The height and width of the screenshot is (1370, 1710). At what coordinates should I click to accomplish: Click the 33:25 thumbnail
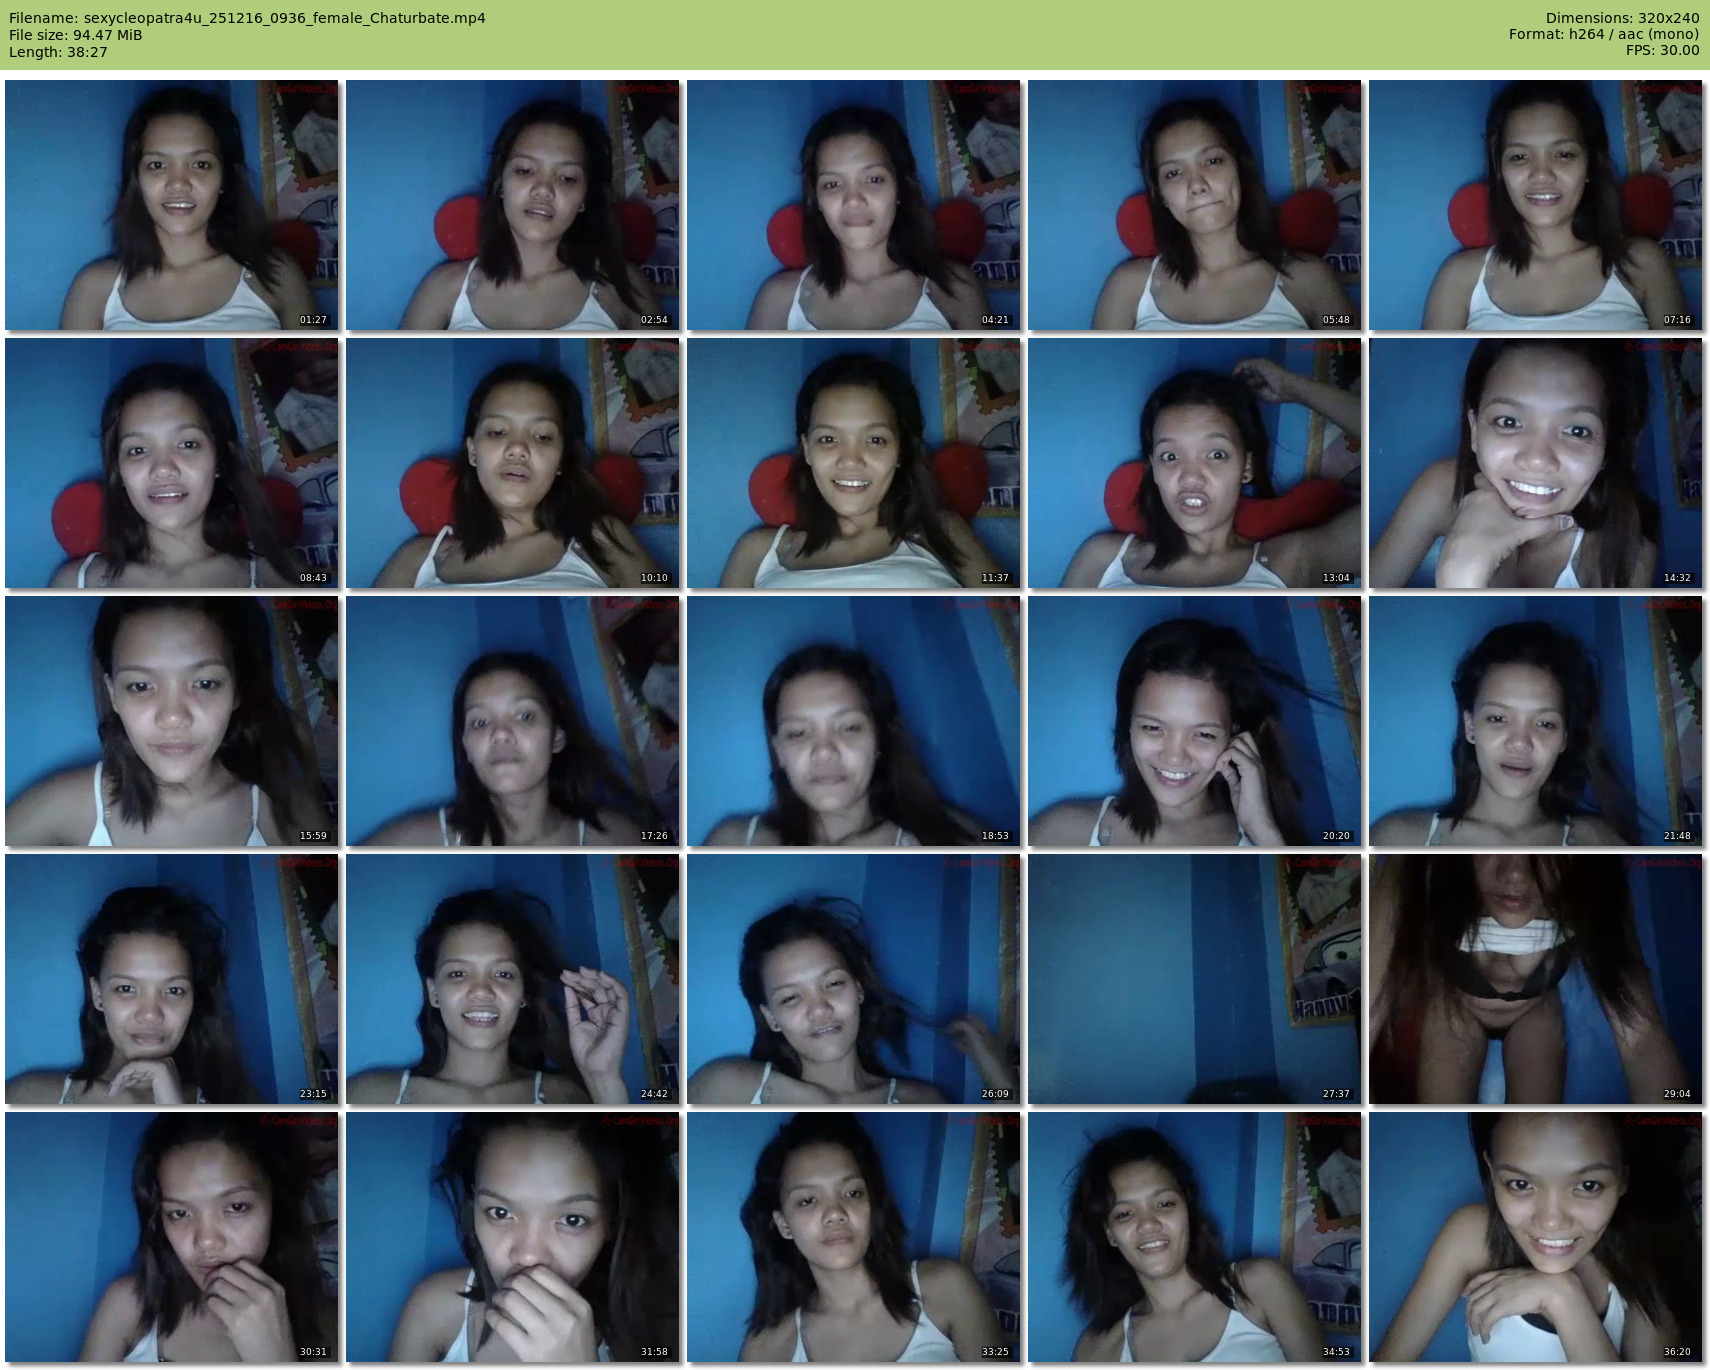(854, 1237)
